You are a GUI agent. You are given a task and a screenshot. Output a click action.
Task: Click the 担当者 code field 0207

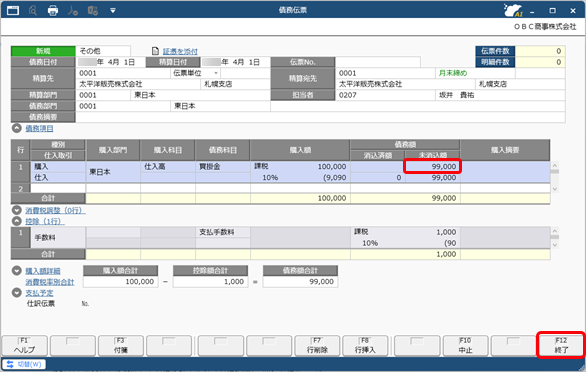click(x=385, y=95)
